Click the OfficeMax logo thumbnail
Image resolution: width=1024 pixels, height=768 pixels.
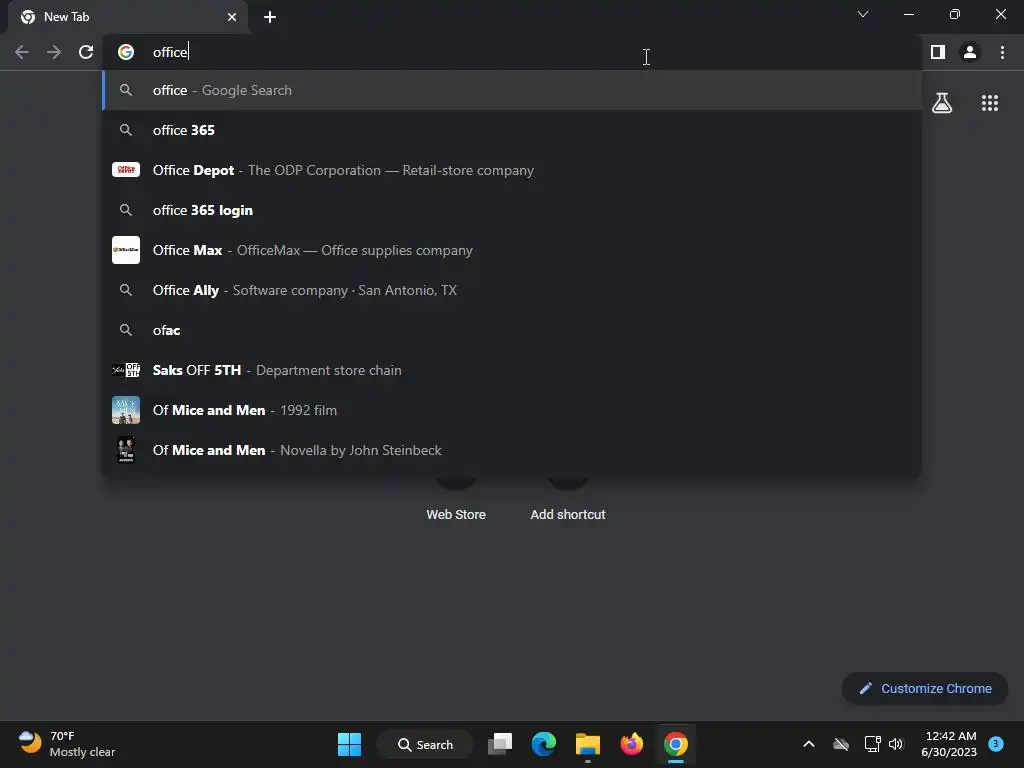(126, 250)
